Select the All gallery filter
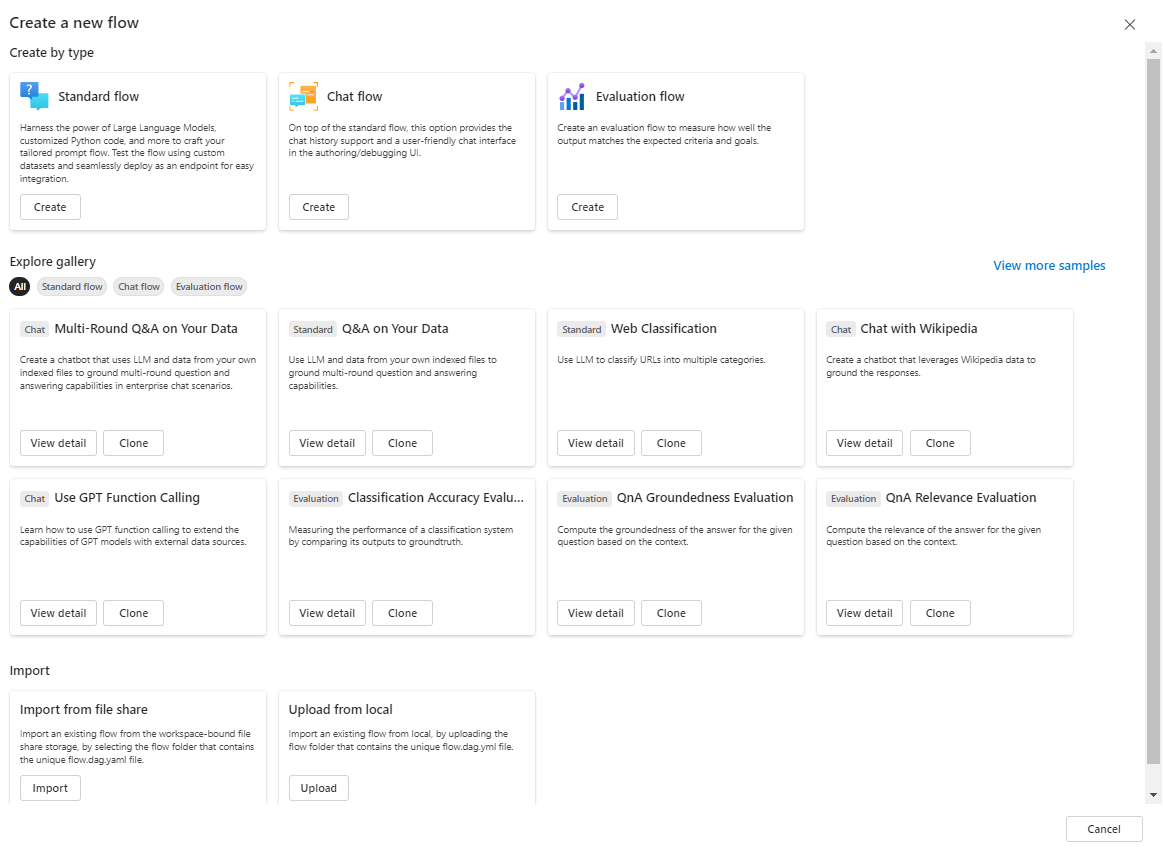The height and width of the screenshot is (855, 1163). point(20,287)
